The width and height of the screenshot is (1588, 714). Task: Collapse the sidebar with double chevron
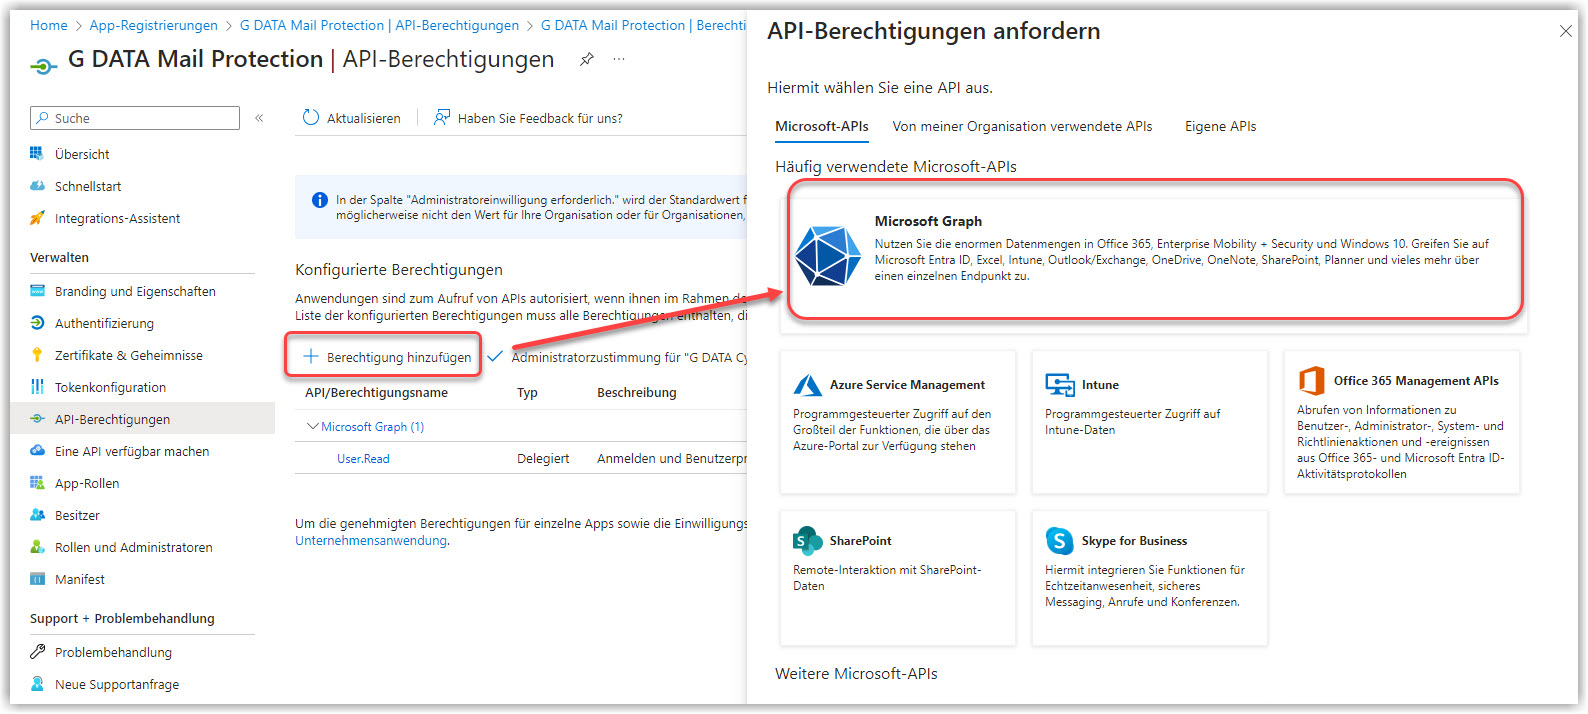[x=259, y=117]
